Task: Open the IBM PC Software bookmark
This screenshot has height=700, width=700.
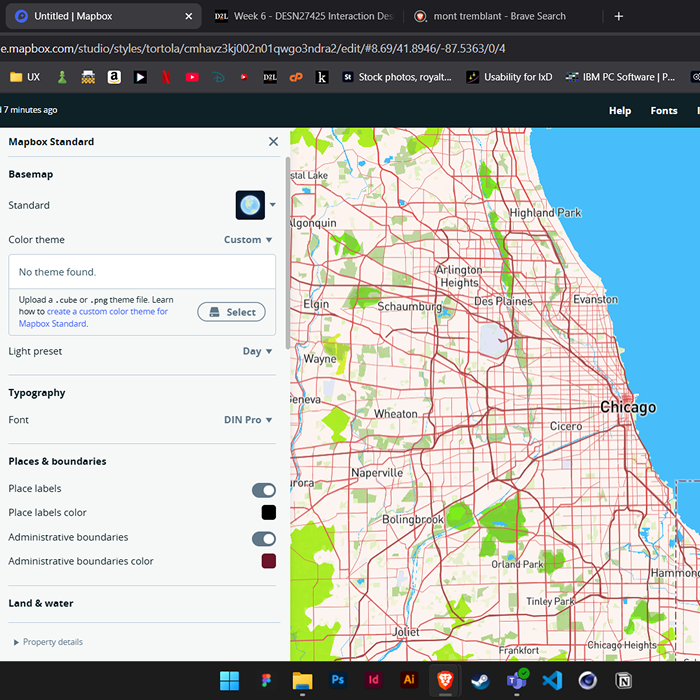Action: click(620, 77)
